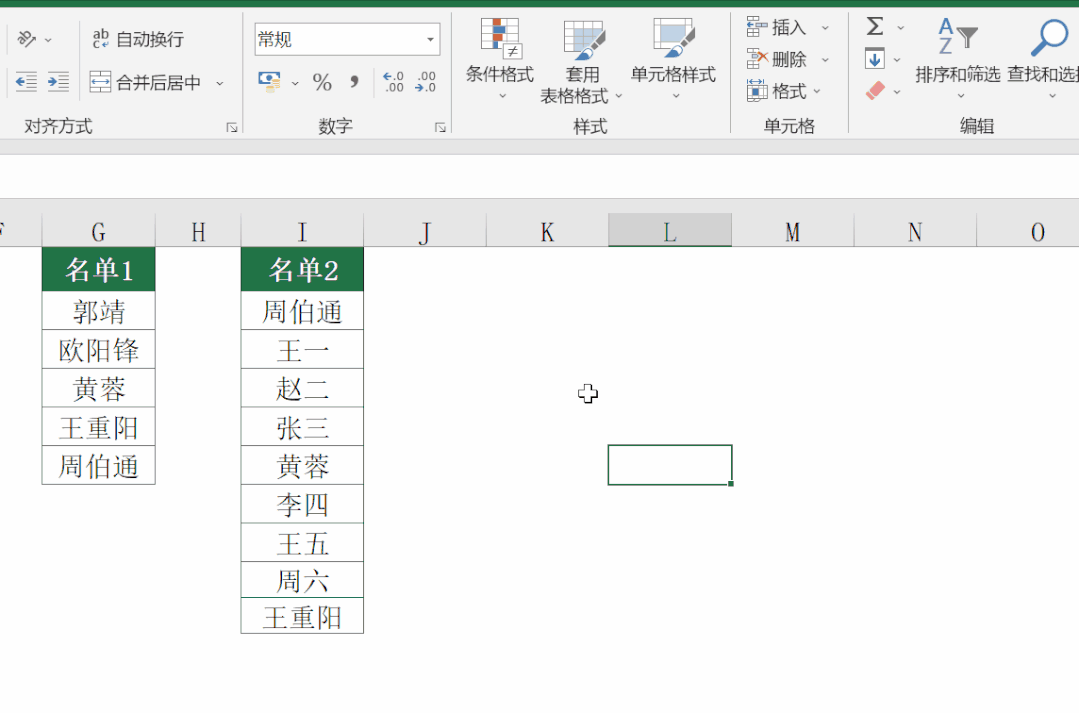Click the decrease indent icon
This screenshot has height=713, width=1079.
[26, 83]
